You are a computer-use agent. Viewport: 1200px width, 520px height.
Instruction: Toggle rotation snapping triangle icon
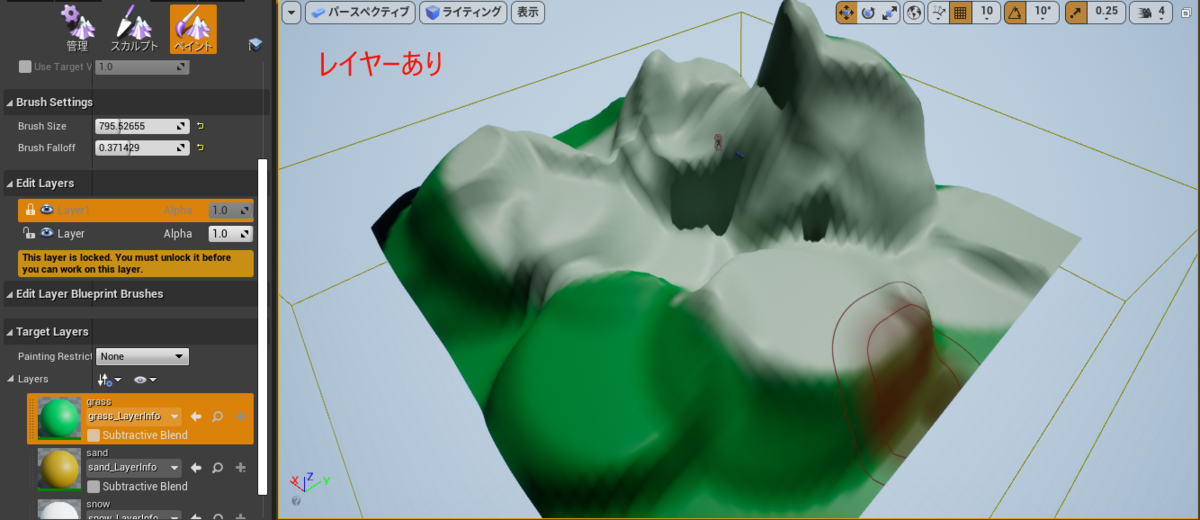click(x=1016, y=12)
